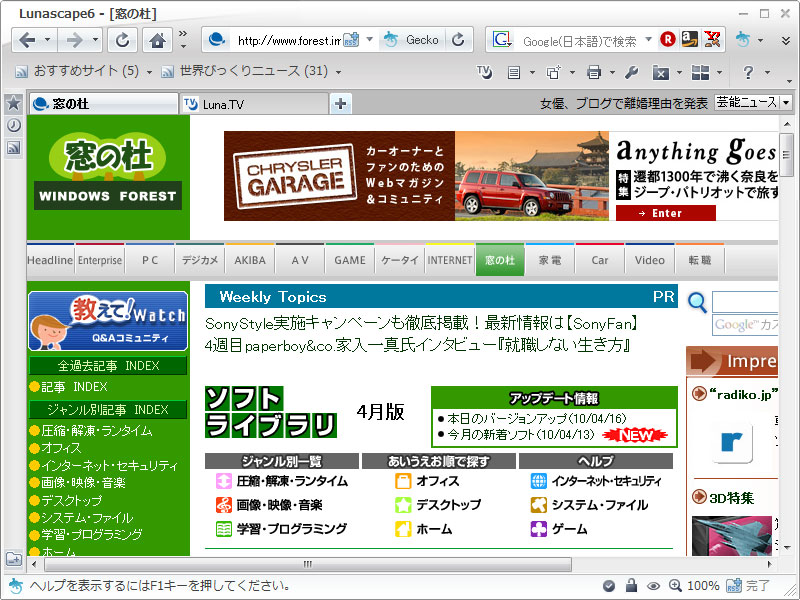The height and width of the screenshot is (600, 800).
Task: Open the favorites star sidebar icon
Action: [x=13, y=103]
